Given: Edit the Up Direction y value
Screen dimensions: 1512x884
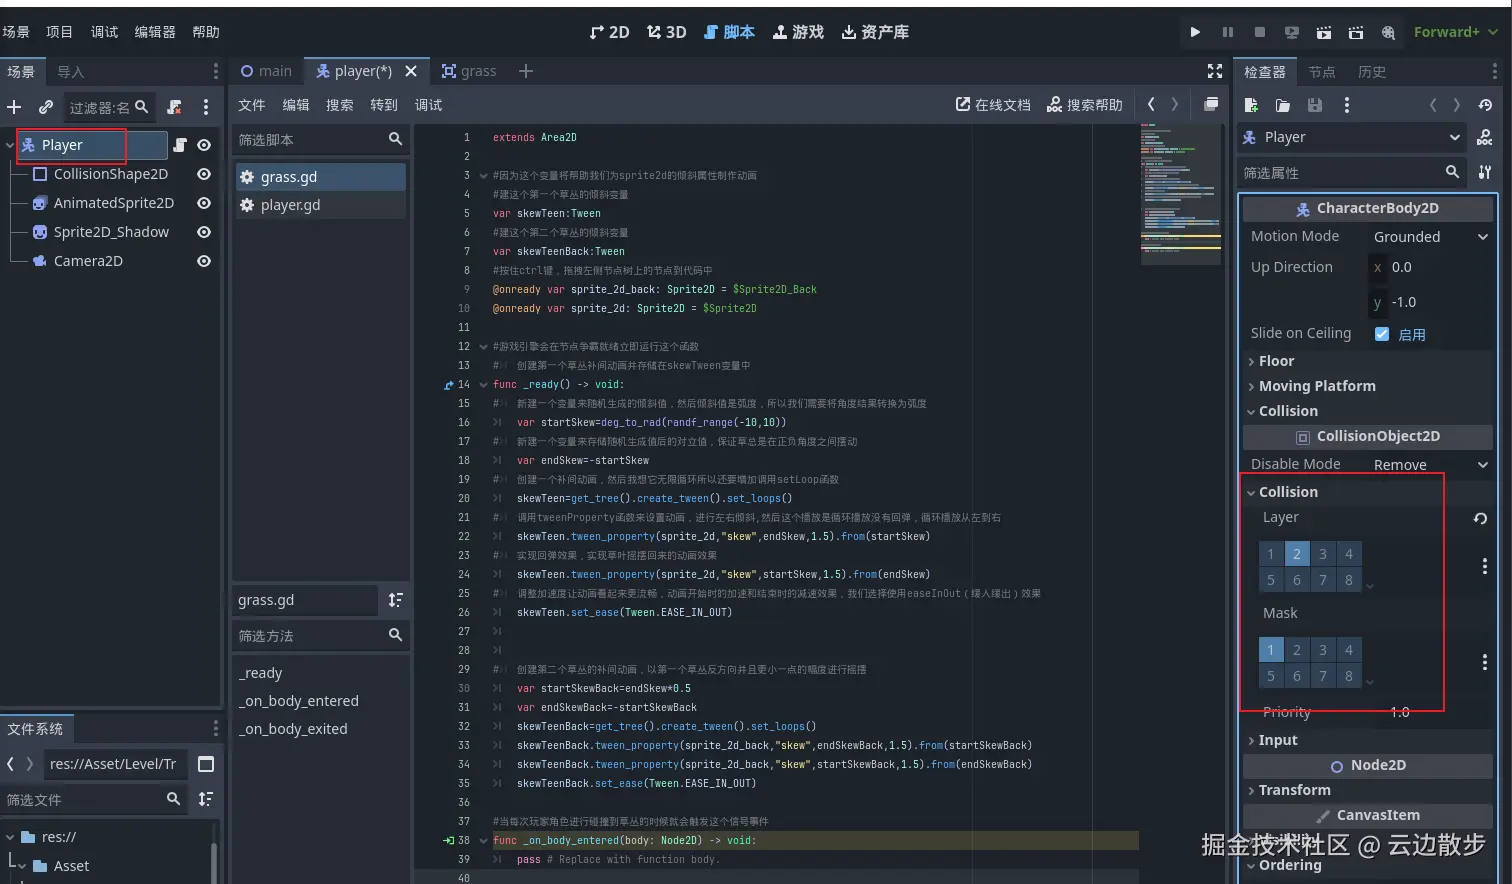Looking at the screenshot, I should pyautogui.click(x=1430, y=302).
